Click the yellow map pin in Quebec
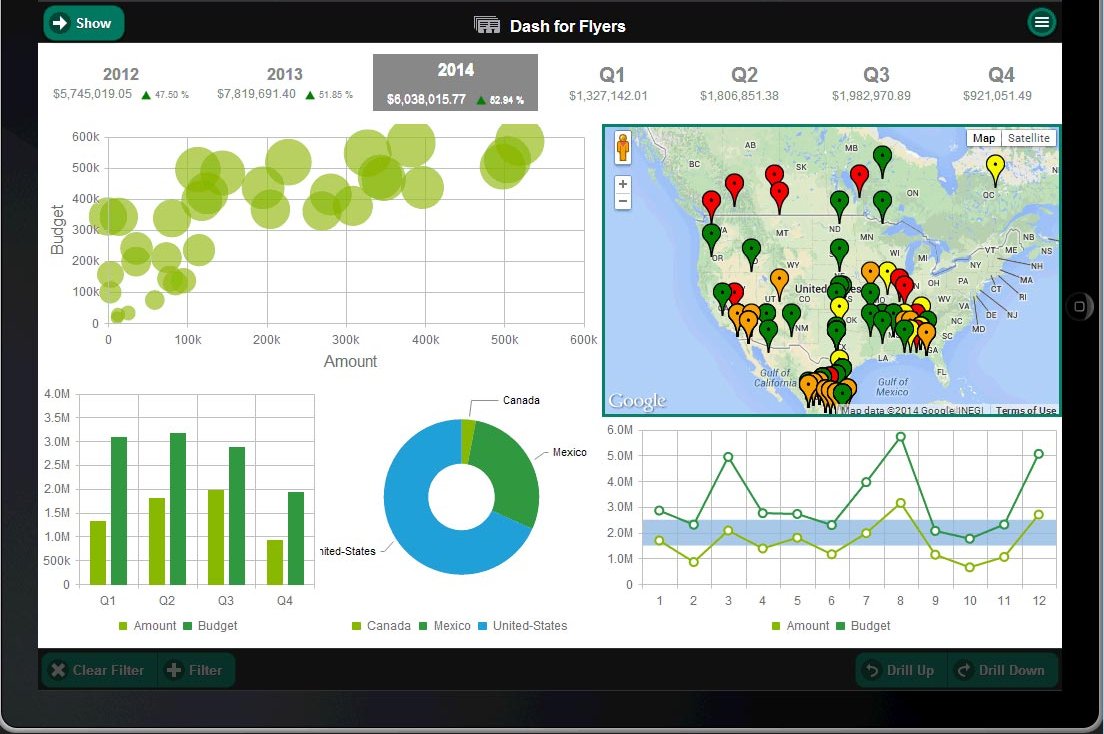Image resolution: width=1104 pixels, height=734 pixels. (994, 167)
